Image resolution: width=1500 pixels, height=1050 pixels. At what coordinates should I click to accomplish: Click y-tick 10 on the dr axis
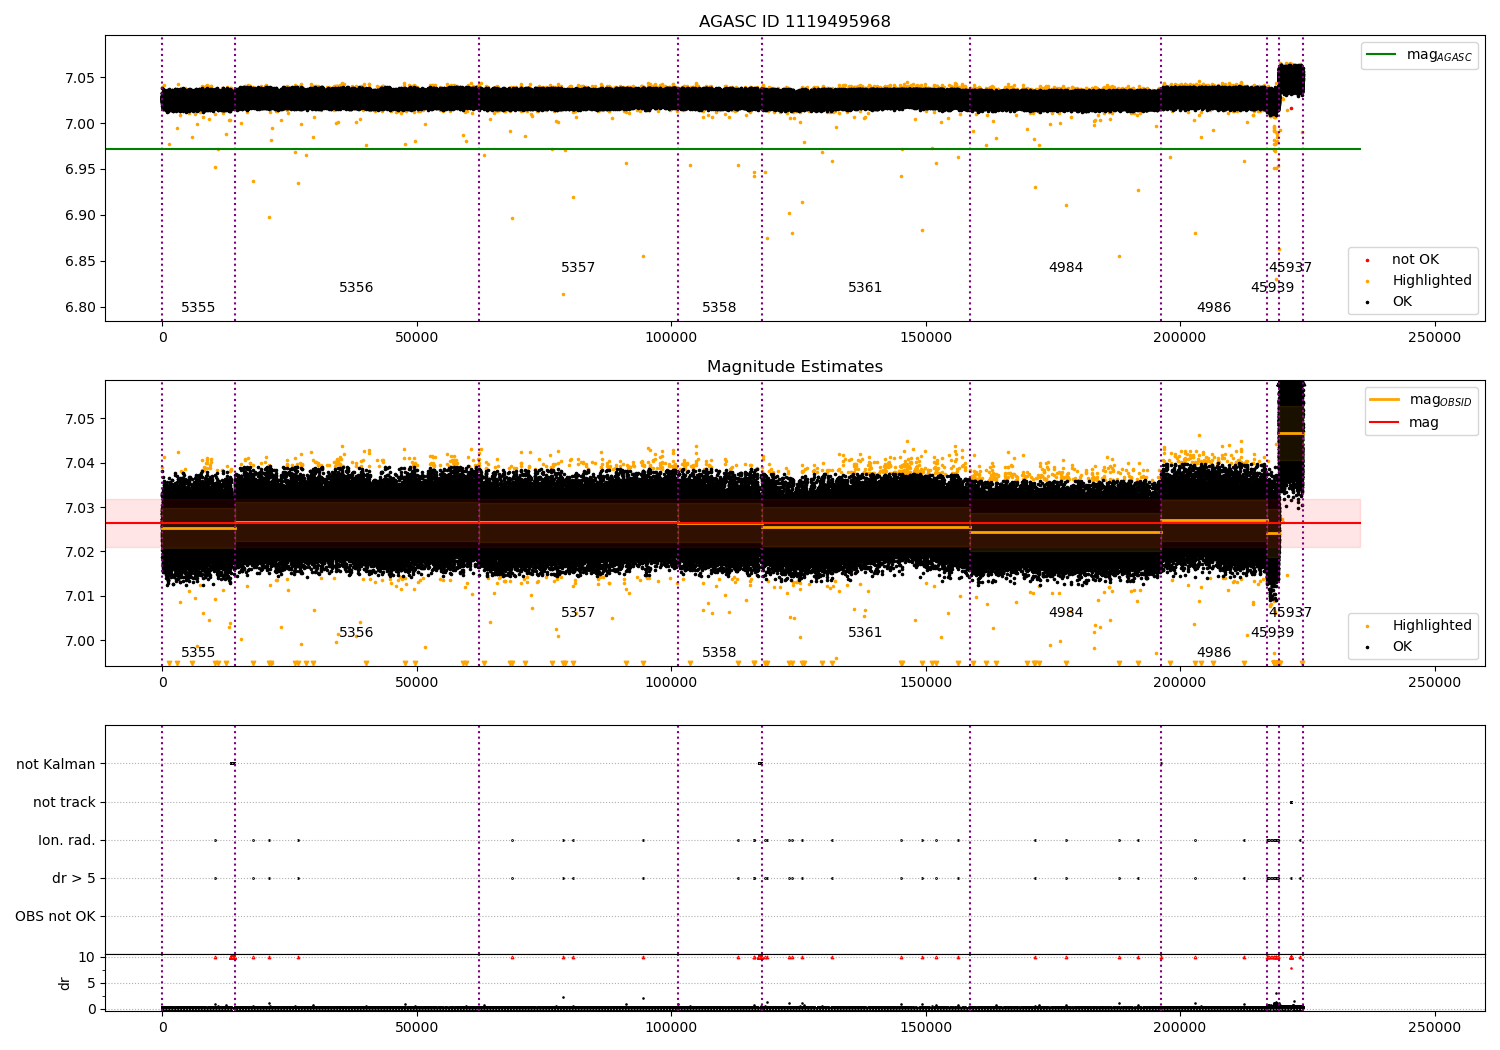coord(87,958)
